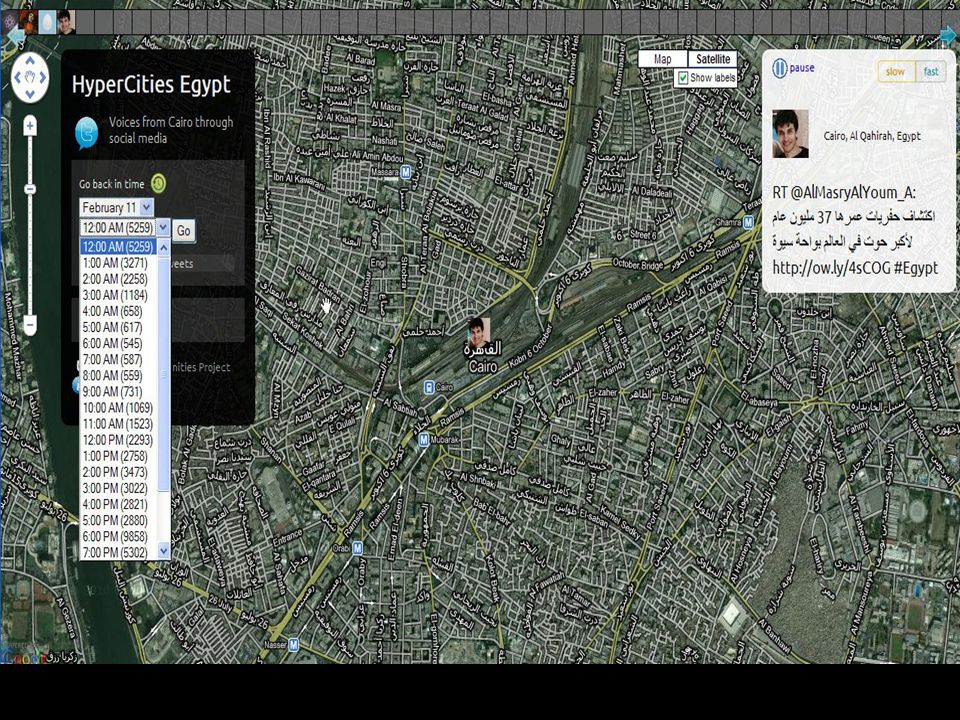This screenshot has width=960, height=720.
Task: Click the zoom slider handle
Action: pyautogui.click(x=30, y=189)
